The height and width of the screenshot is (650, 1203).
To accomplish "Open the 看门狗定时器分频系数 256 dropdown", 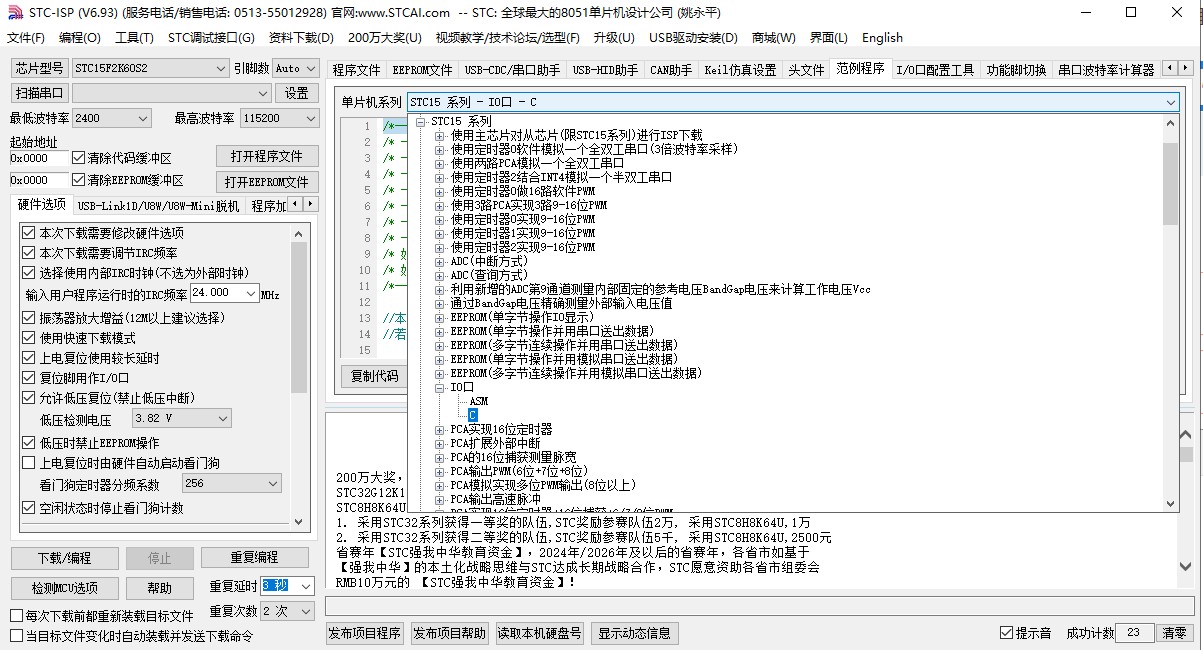I will coord(231,483).
